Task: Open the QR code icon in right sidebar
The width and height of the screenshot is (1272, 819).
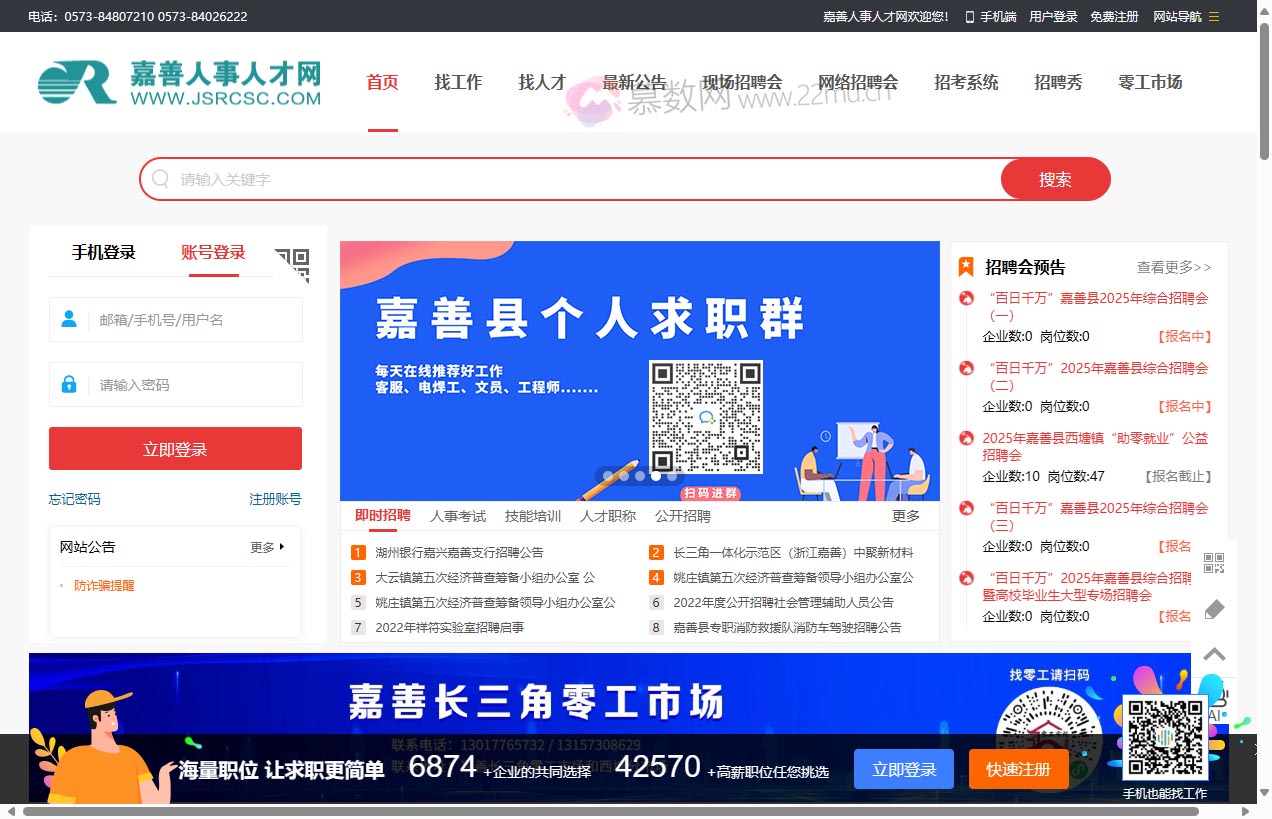Action: click(x=1213, y=563)
